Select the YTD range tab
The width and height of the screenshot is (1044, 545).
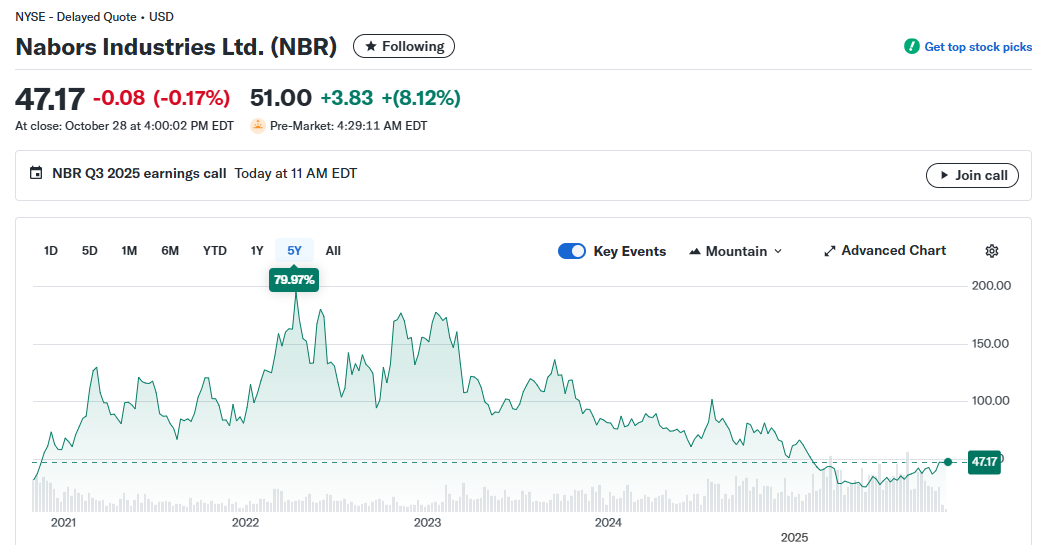pyautogui.click(x=215, y=251)
